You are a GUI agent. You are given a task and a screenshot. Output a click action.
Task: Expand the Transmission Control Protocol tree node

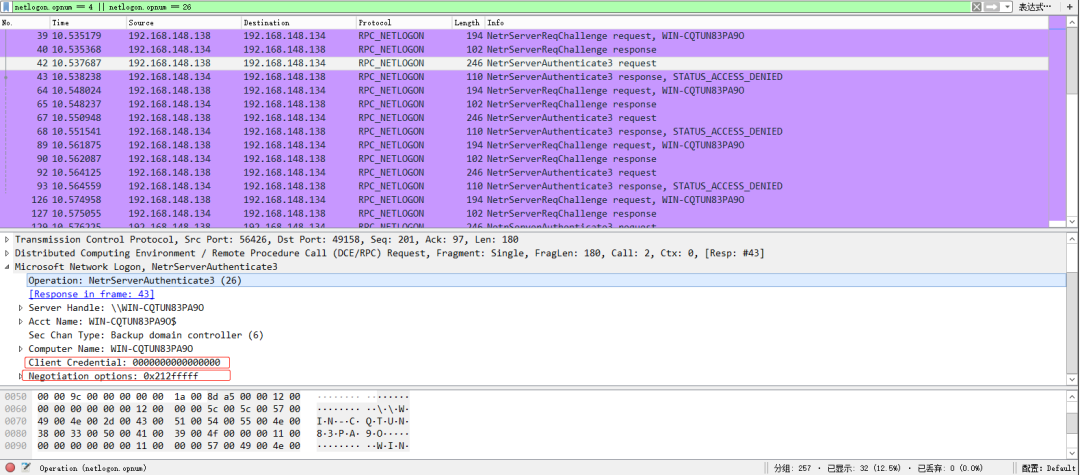[x=8, y=240]
